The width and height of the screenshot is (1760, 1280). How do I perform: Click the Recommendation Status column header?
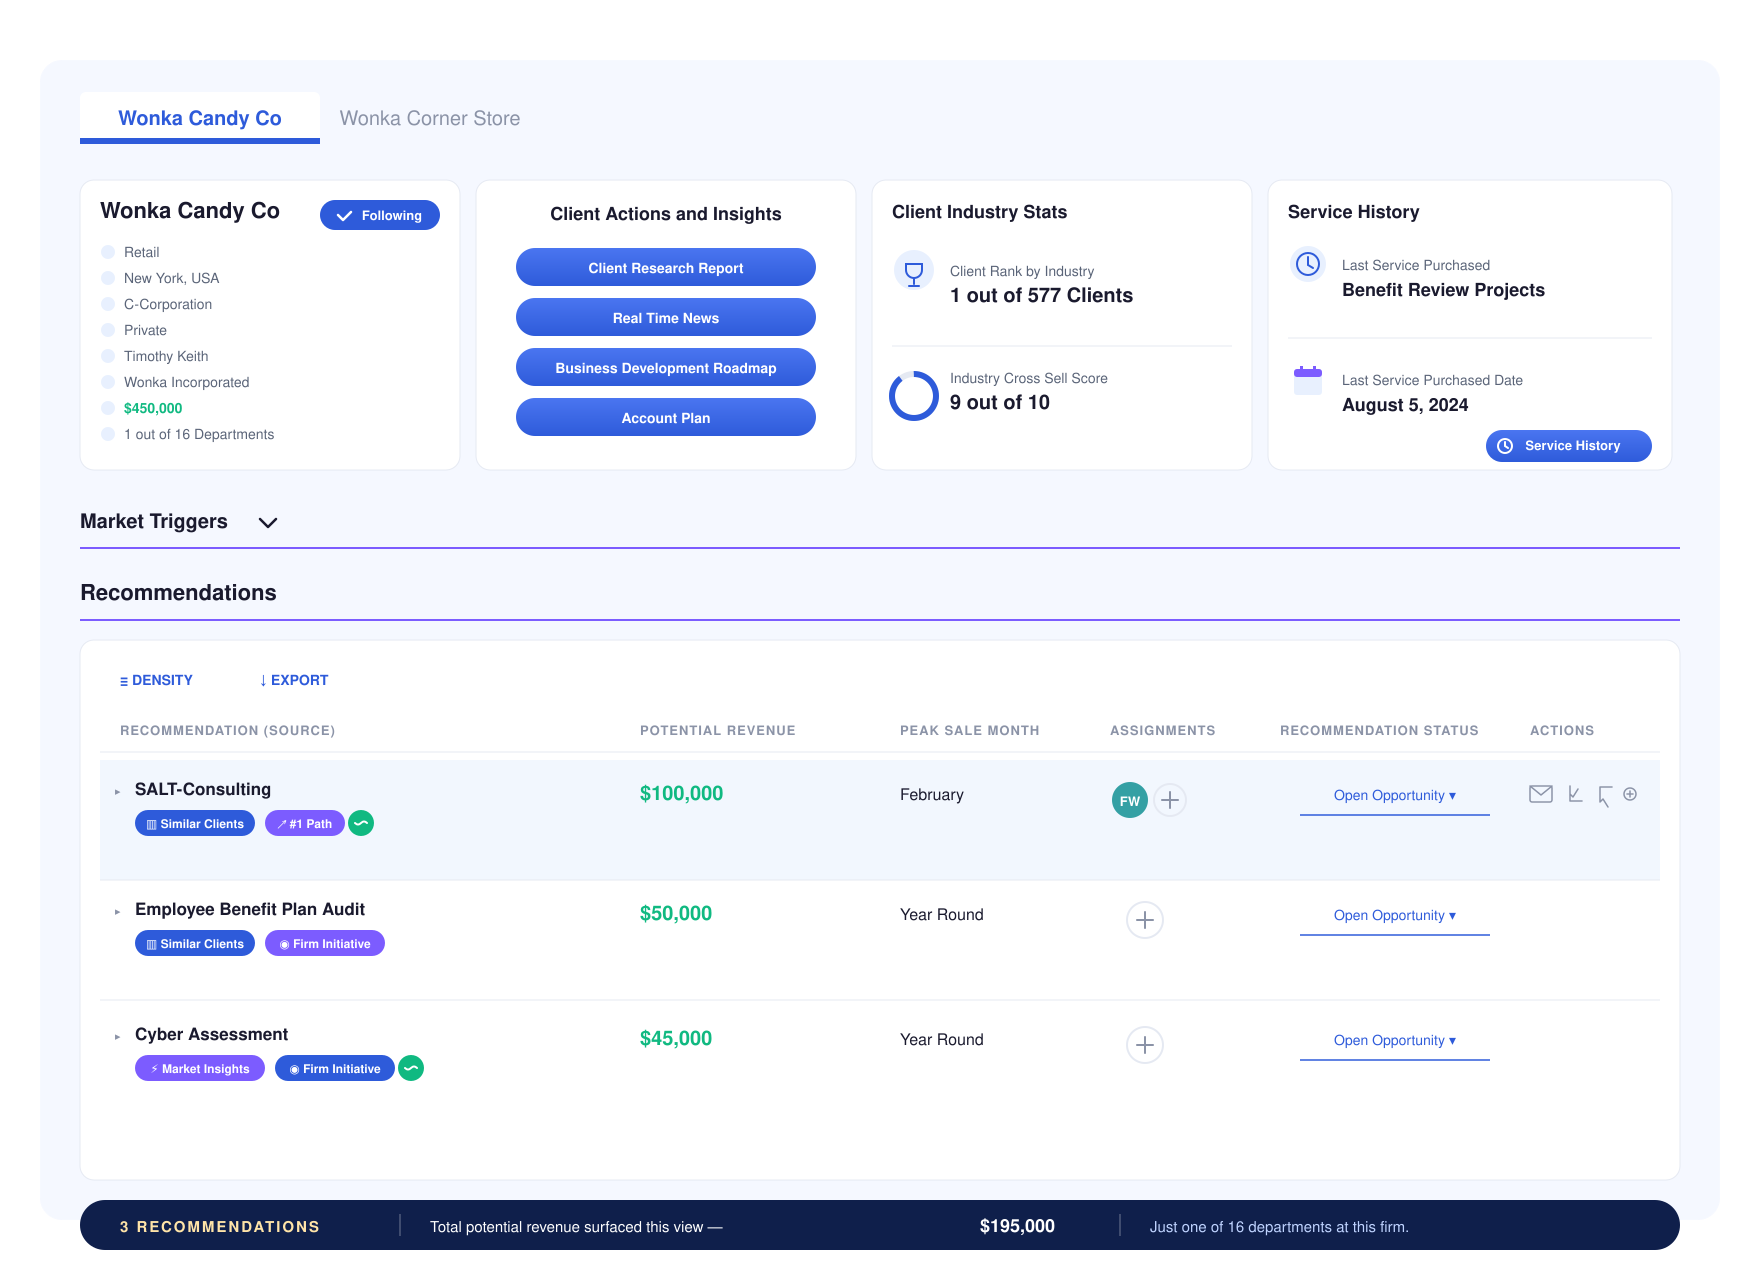pyautogui.click(x=1379, y=730)
